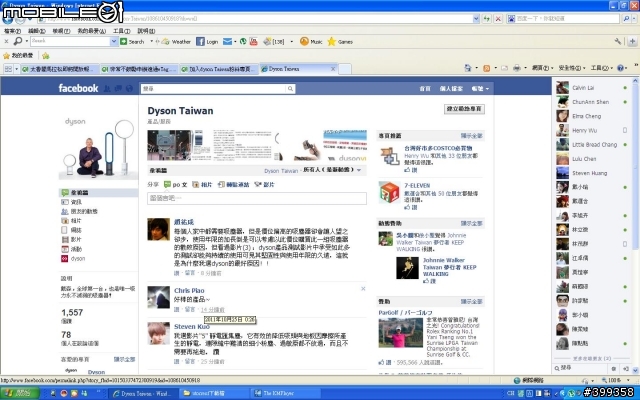
Task: Click the magnifier in Facebook search box
Action: pyautogui.click(x=290, y=89)
